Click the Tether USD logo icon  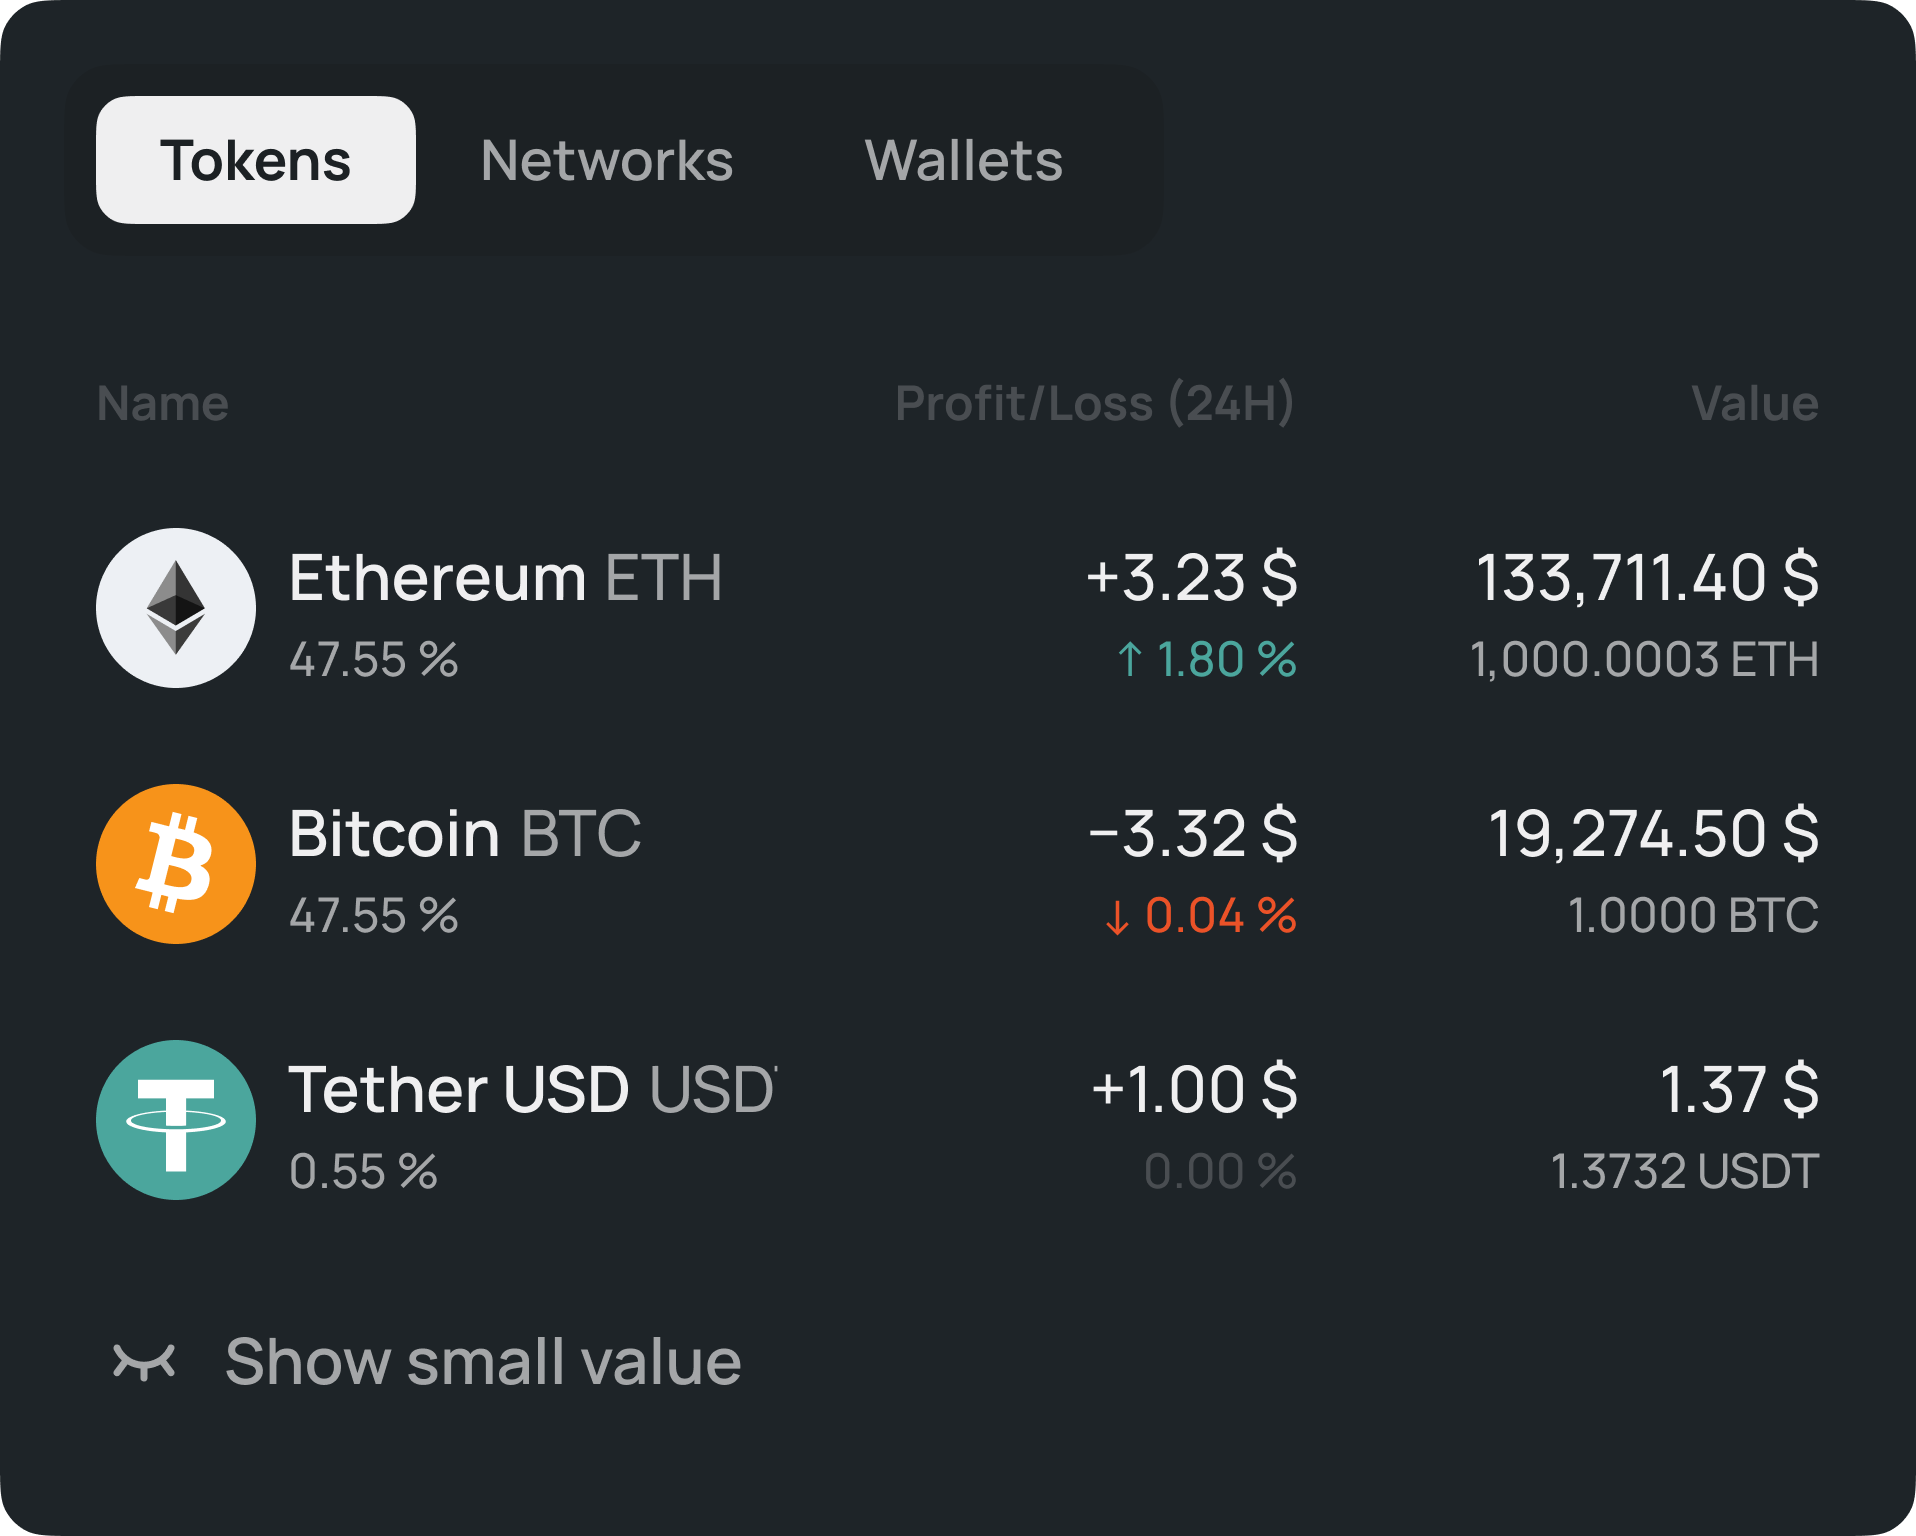click(176, 1120)
